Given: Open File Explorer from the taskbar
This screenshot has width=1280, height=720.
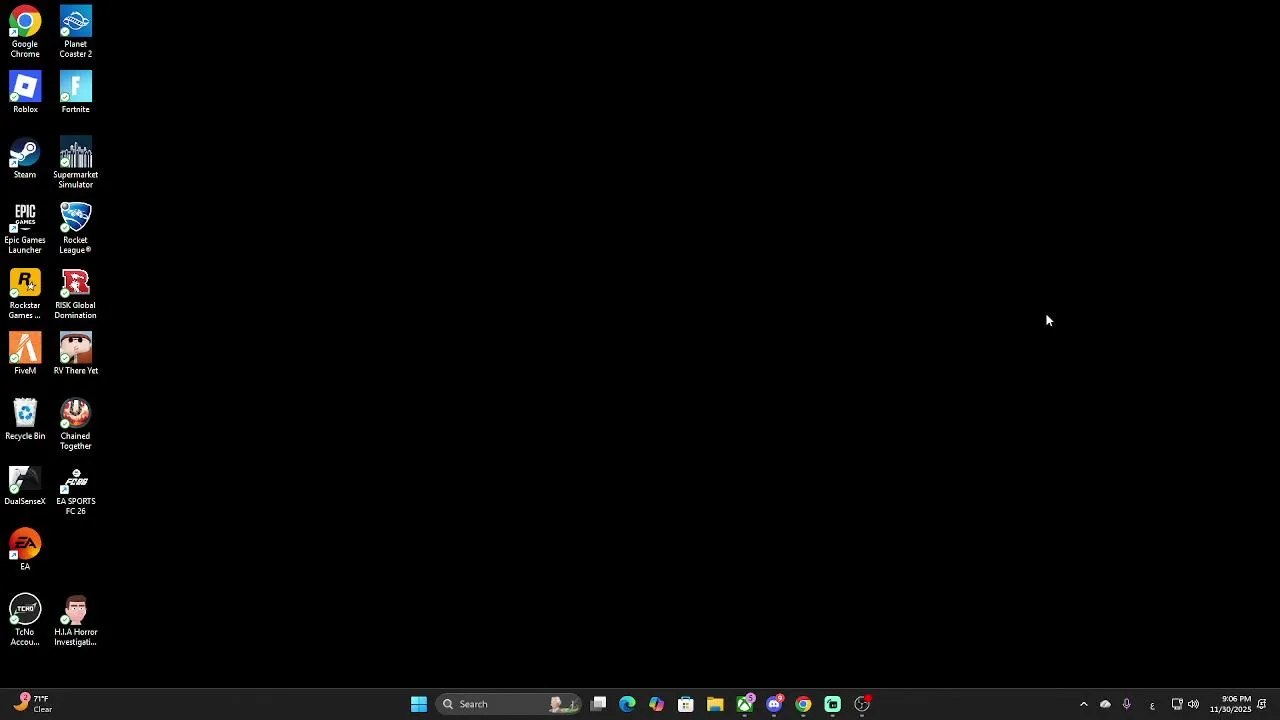Looking at the screenshot, I should [715, 704].
